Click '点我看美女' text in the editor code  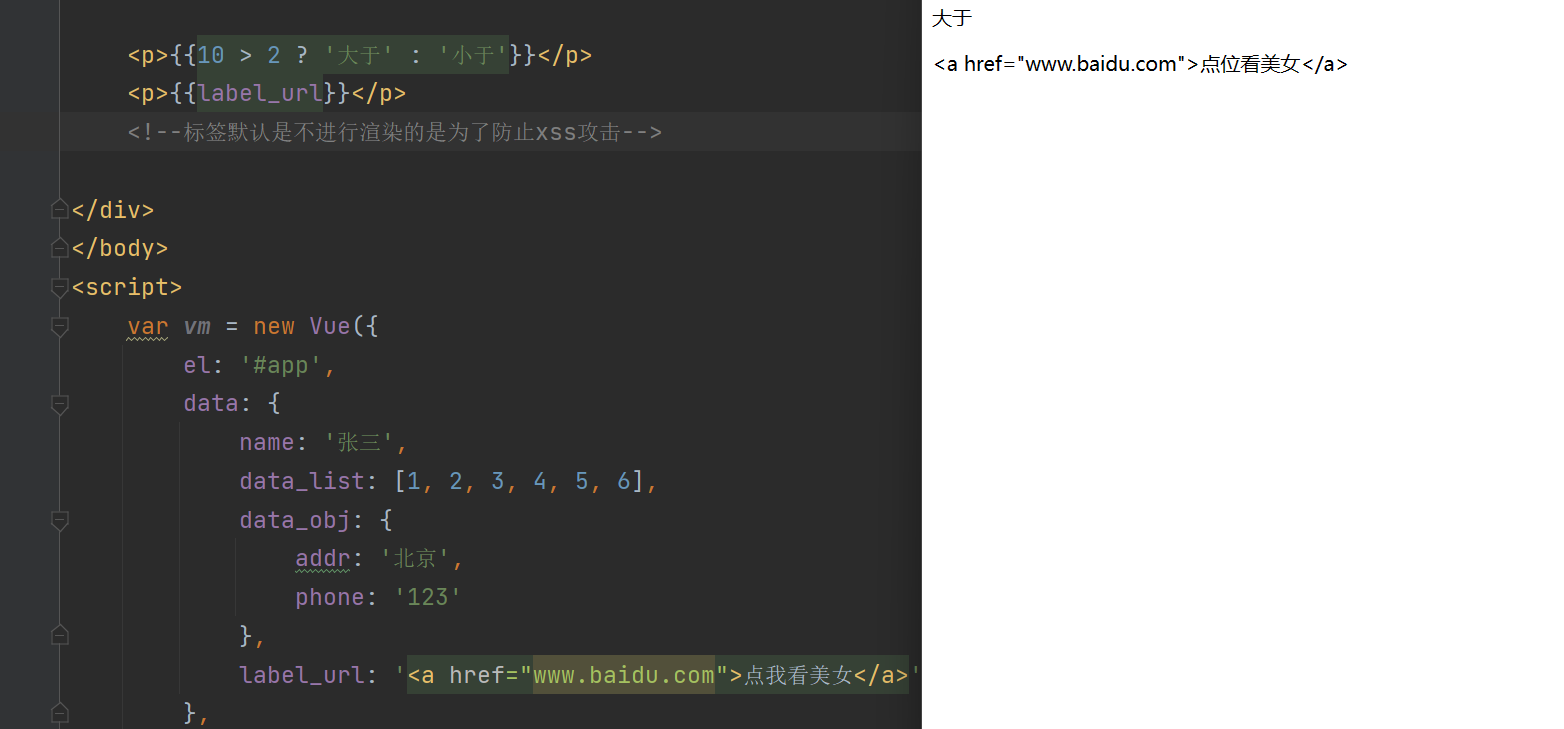(x=798, y=676)
